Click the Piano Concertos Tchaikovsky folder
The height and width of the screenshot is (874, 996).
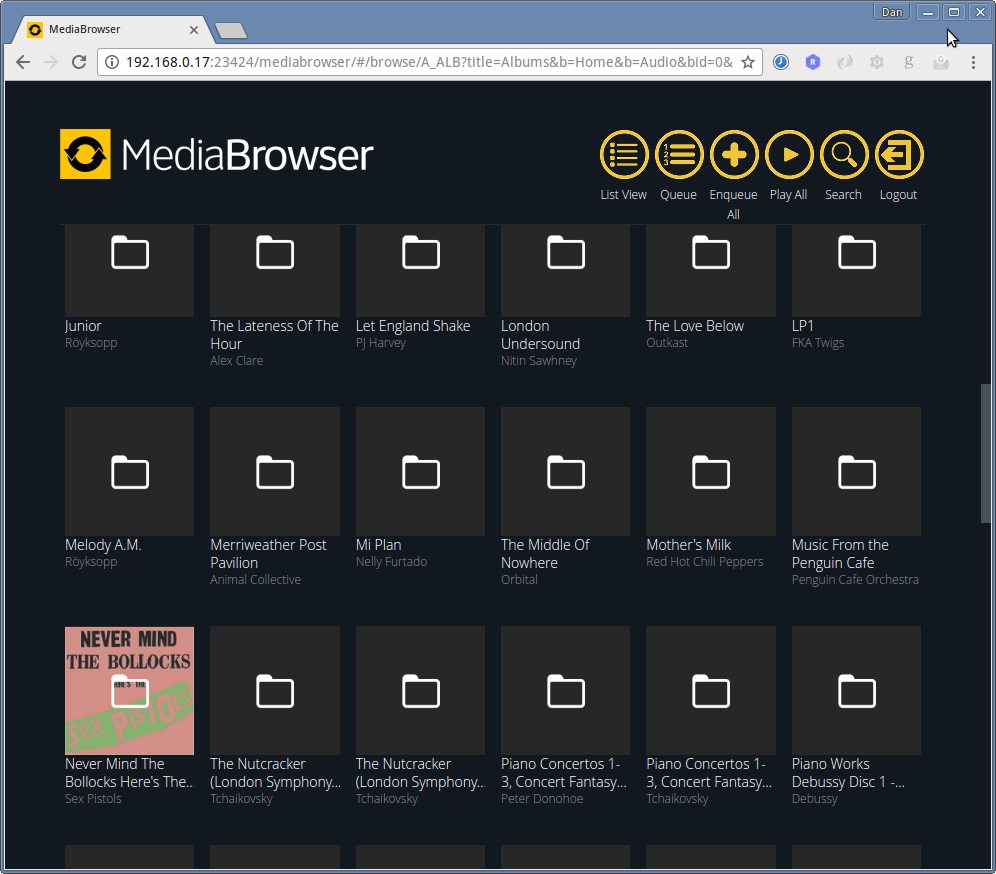711,690
